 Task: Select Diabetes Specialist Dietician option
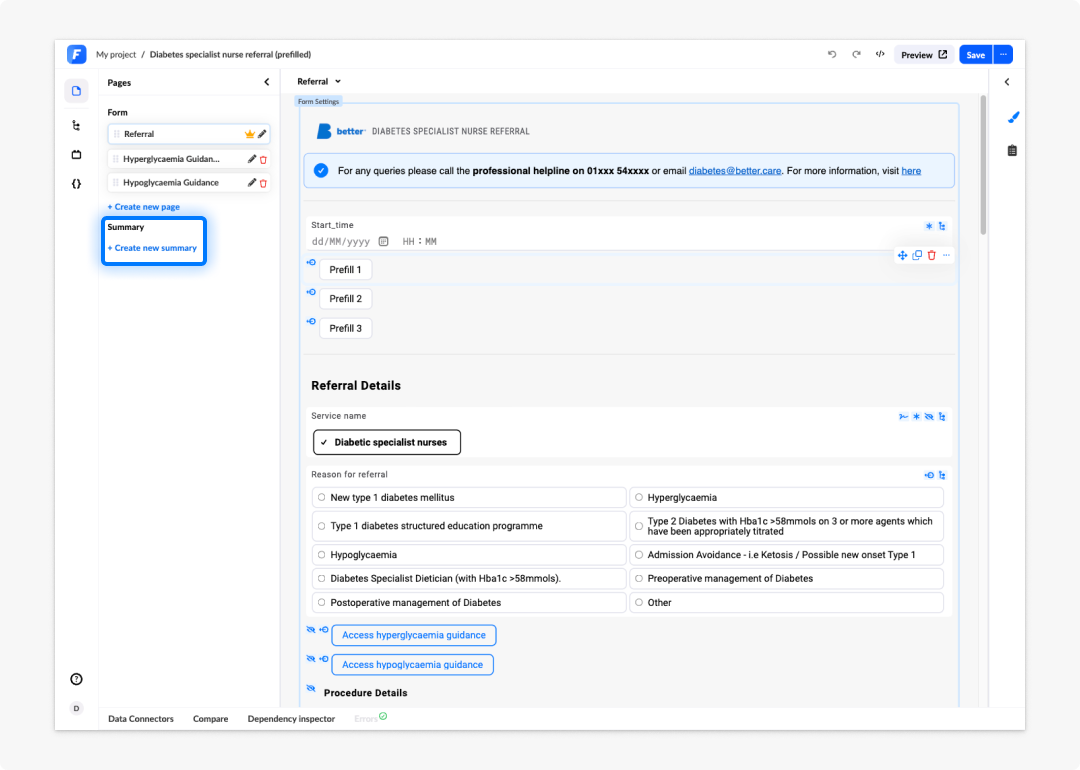click(x=469, y=579)
